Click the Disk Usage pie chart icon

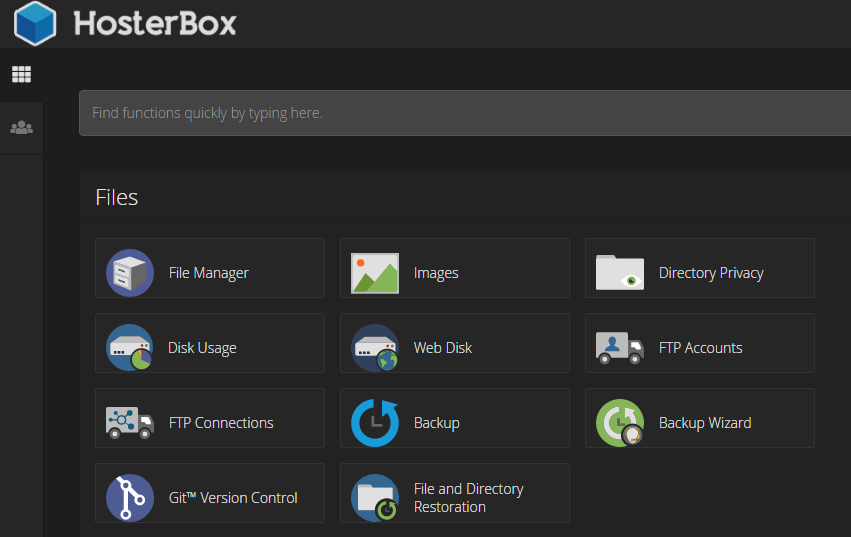click(x=130, y=348)
